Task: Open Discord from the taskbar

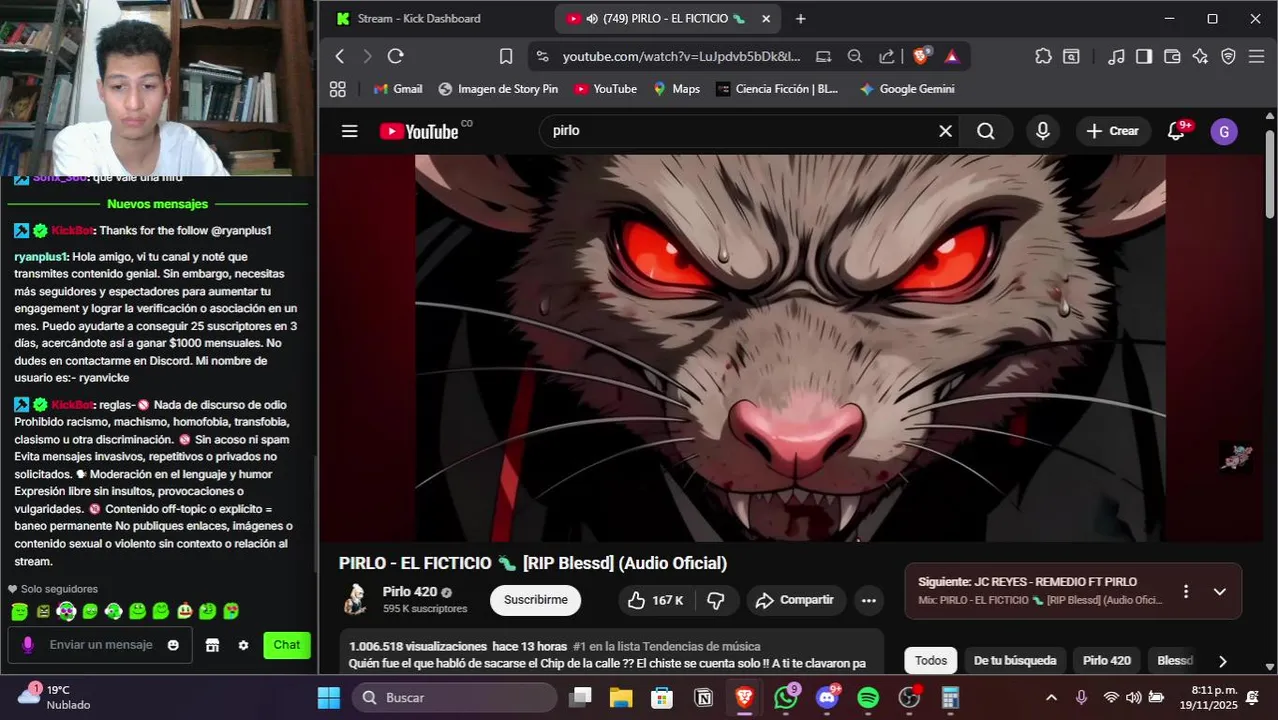Action: (x=827, y=697)
